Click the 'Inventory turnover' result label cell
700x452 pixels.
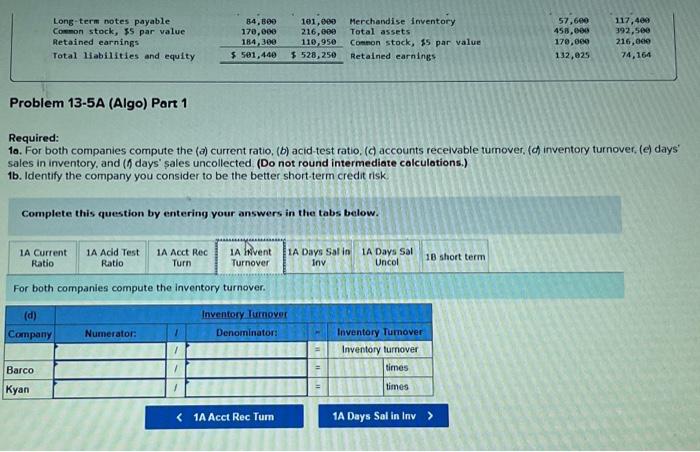[x=380, y=349]
